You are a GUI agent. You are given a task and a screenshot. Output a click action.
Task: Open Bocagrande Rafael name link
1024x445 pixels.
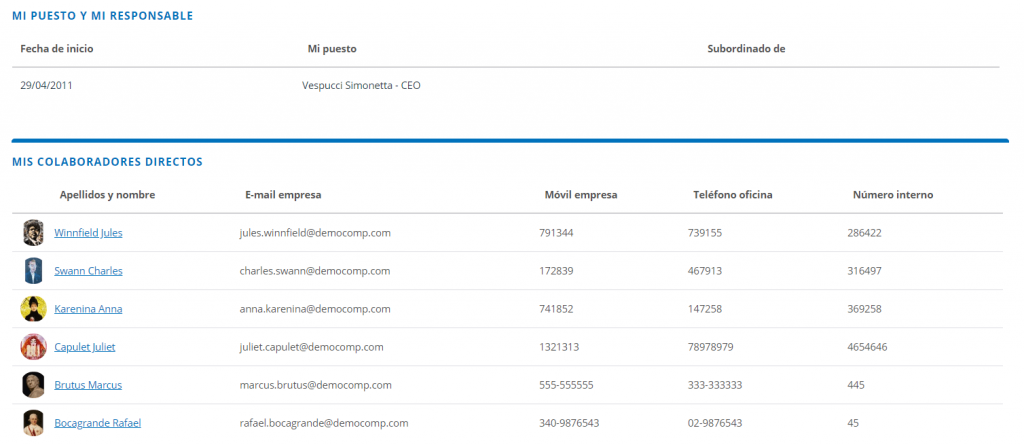coord(98,423)
